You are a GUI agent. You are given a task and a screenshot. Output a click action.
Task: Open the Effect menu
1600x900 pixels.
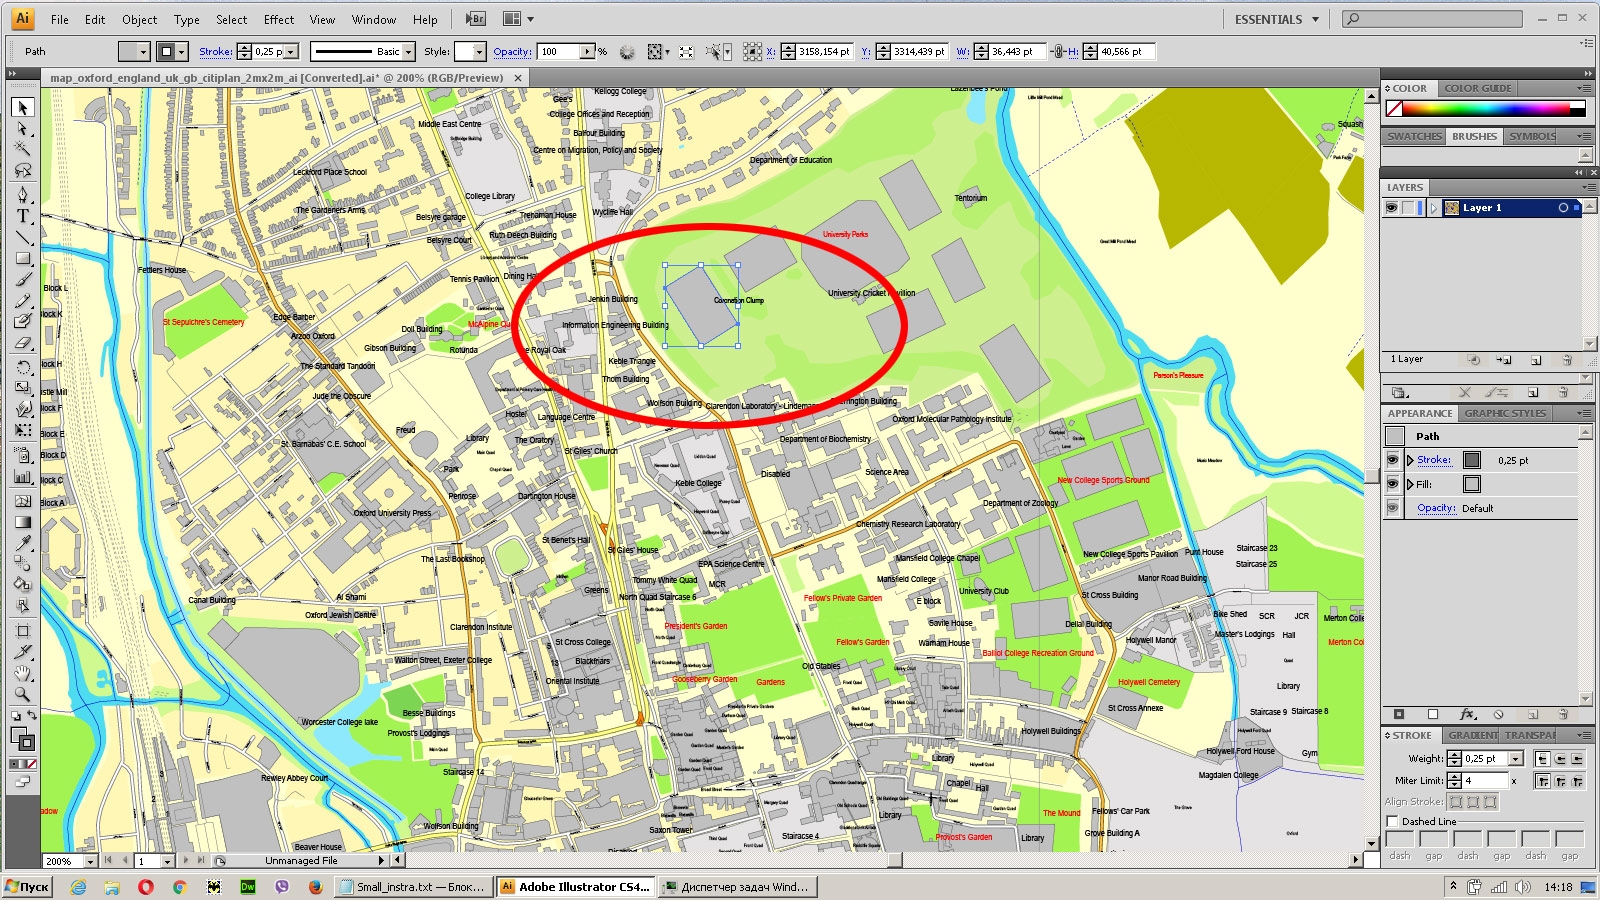click(x=278, y=19)
